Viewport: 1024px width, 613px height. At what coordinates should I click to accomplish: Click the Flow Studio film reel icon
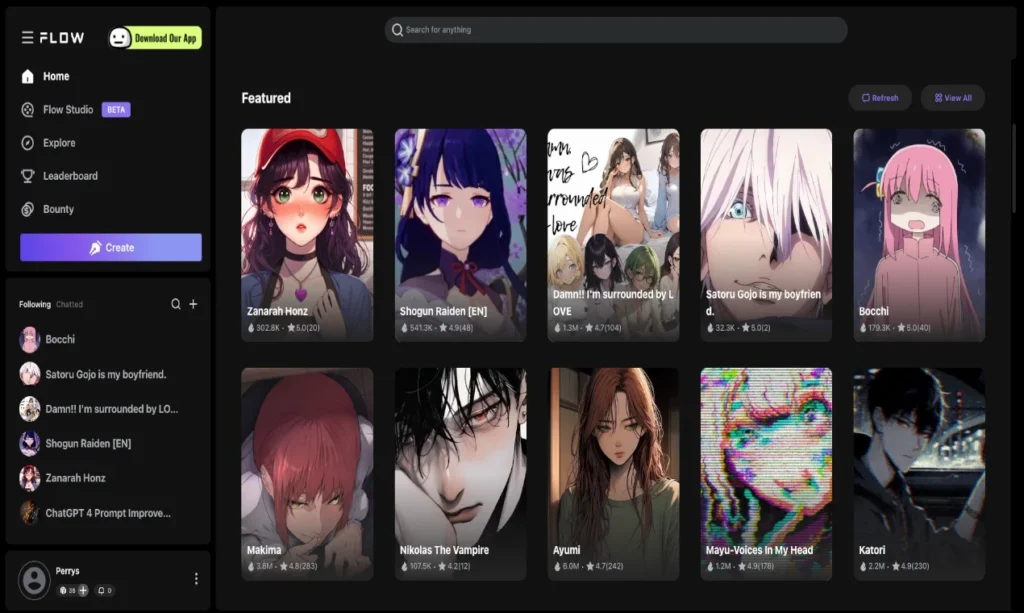[x=28, y=110]
